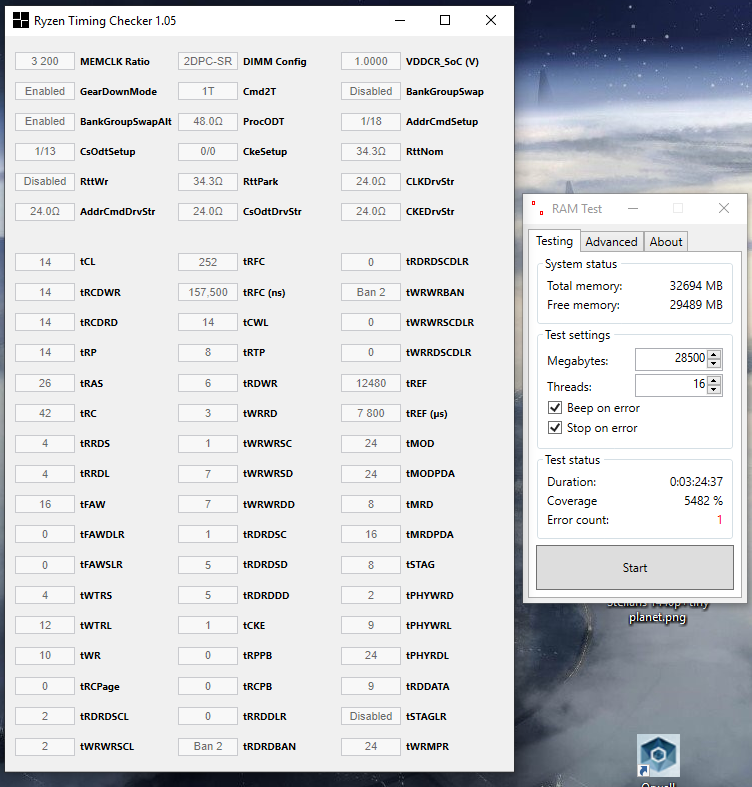Click the tRDRDBAN value Ban 2
The width and height of the screenshot is (752, 787).
pos(208,746)
